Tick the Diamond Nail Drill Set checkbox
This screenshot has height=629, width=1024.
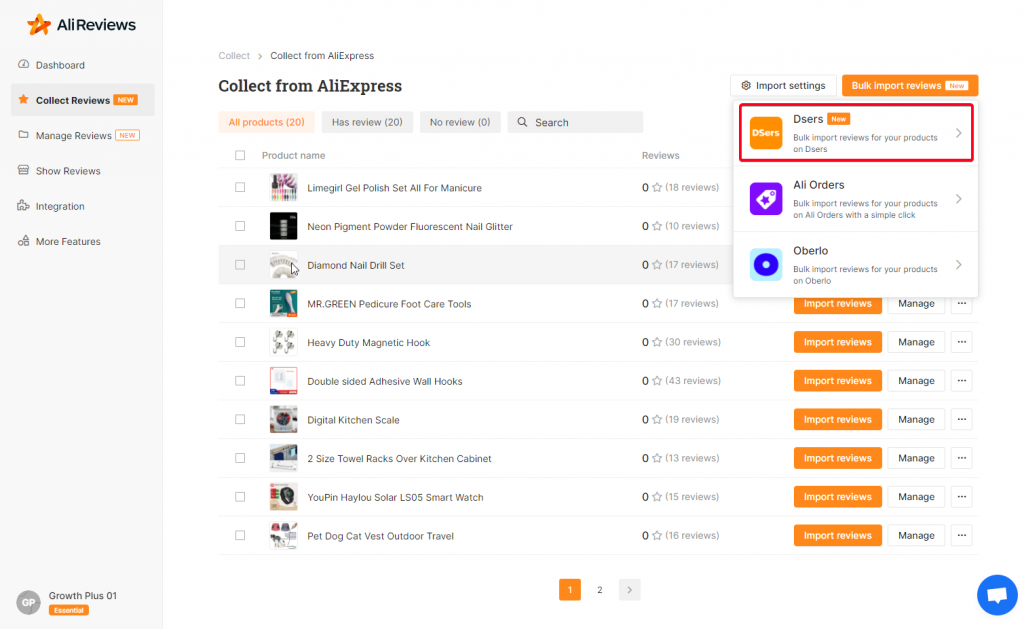(x=240, y=265)
